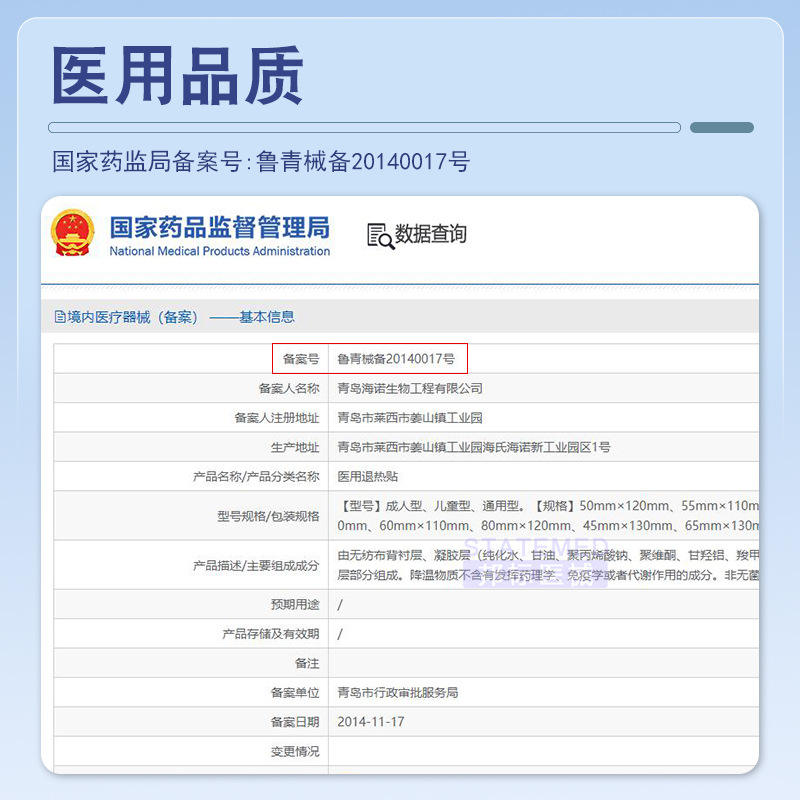Click the filing date 2014-11-17
The image size is (800, 800).
(x=371, y=722)
